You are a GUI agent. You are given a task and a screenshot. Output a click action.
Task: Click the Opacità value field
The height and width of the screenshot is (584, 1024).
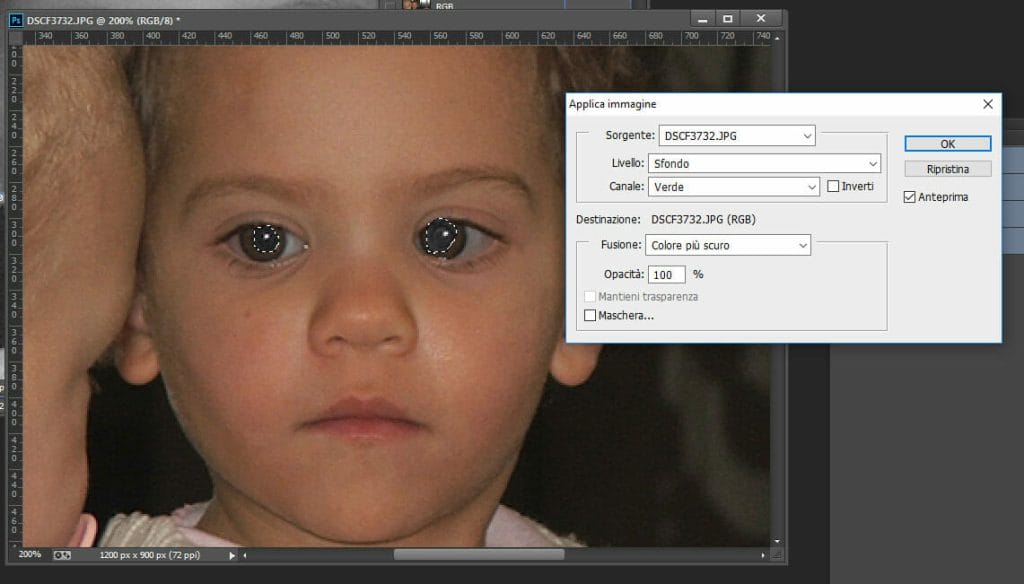665,274
